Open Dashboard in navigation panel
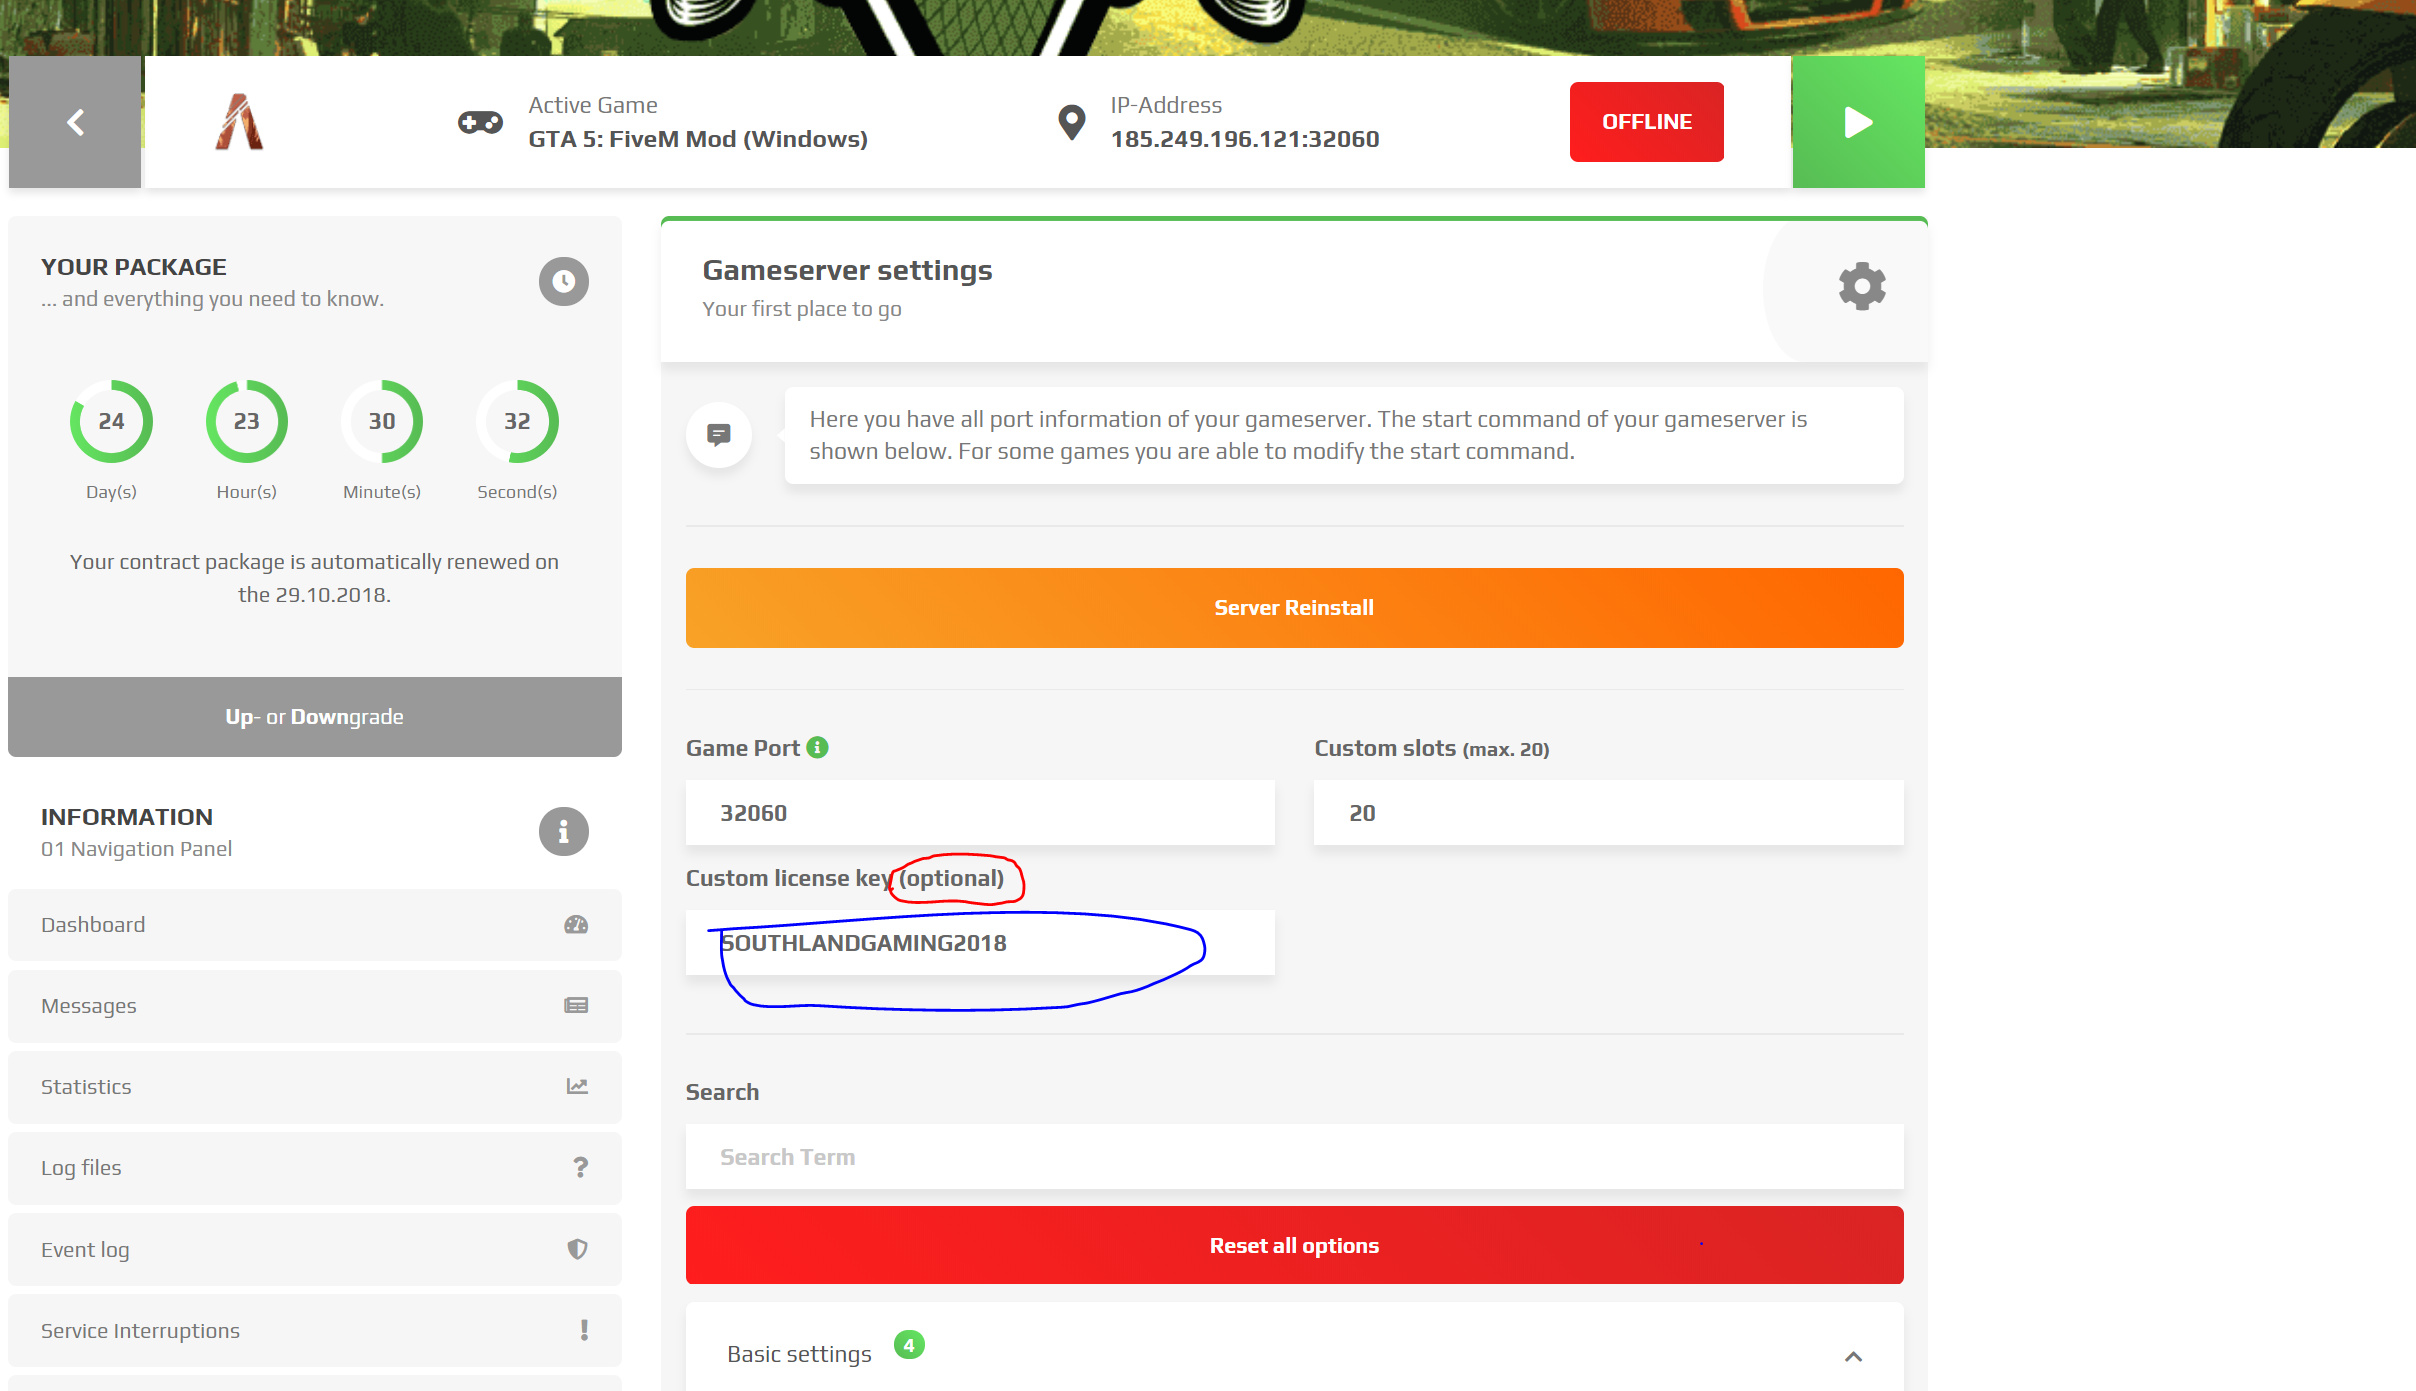This screenshot has height=1391, width=2416. coord(315,925)
